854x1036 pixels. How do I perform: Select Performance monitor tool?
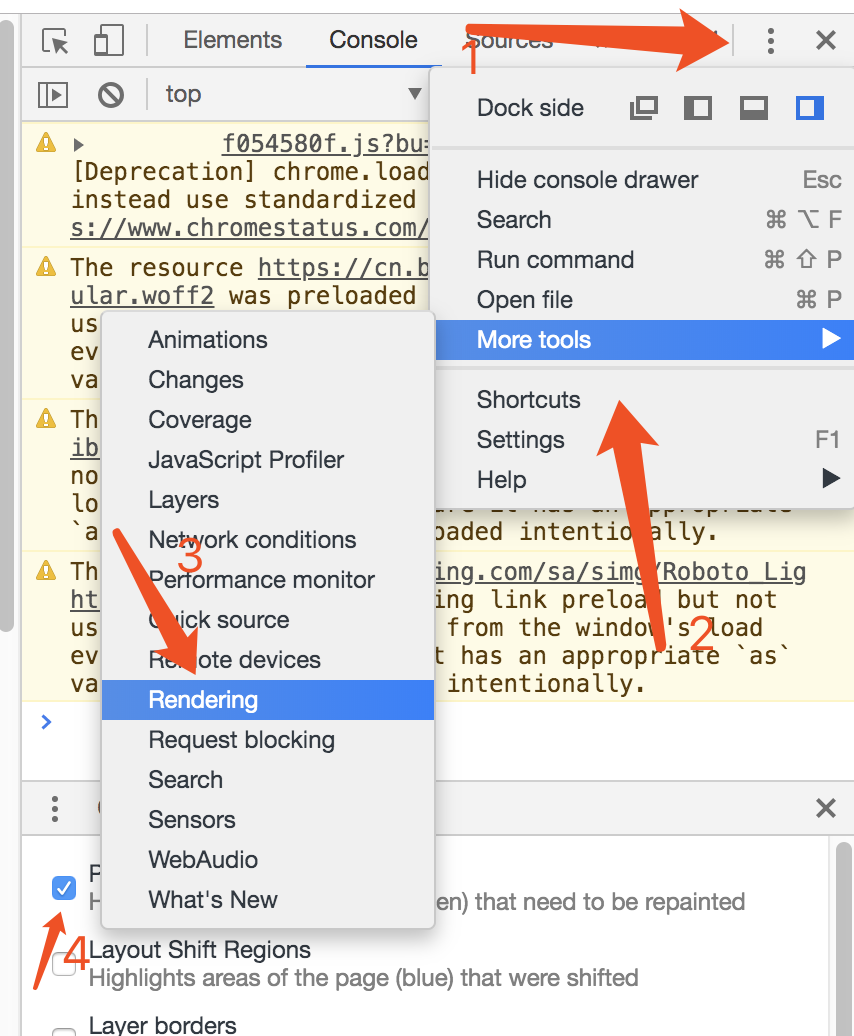point(268,579)
